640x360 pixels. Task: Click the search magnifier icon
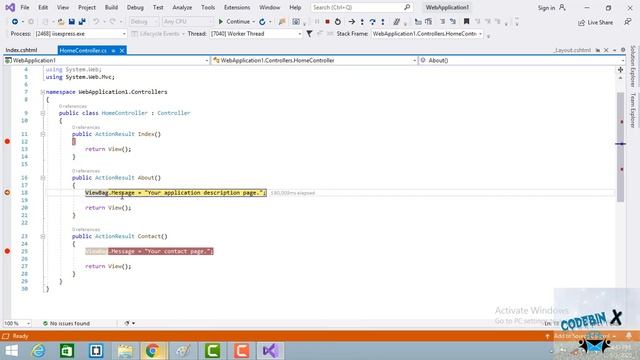[407, 7]
